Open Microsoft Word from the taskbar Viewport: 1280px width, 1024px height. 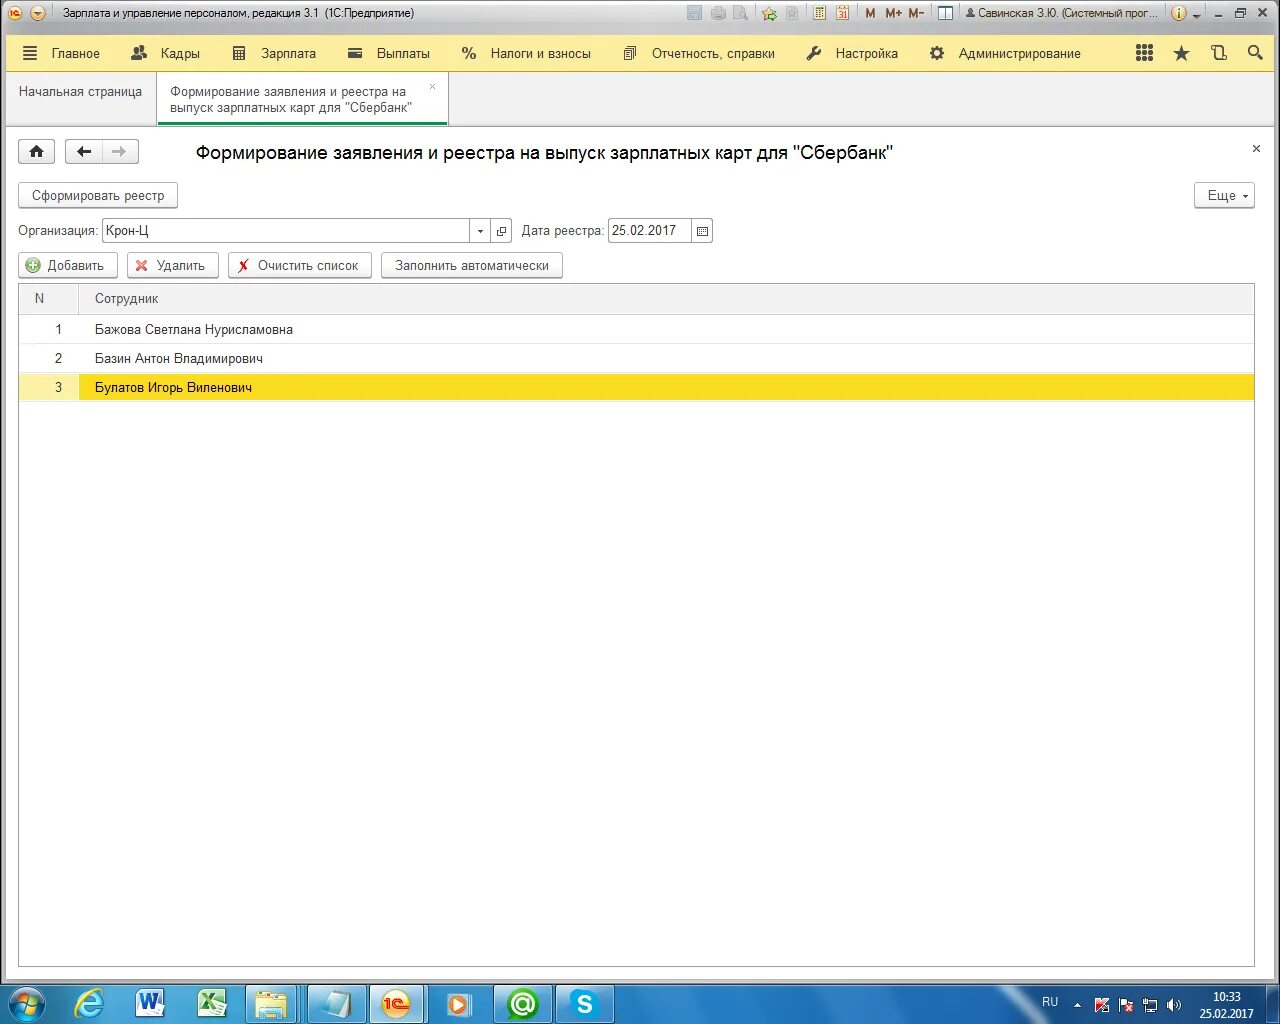(151, 1003)
